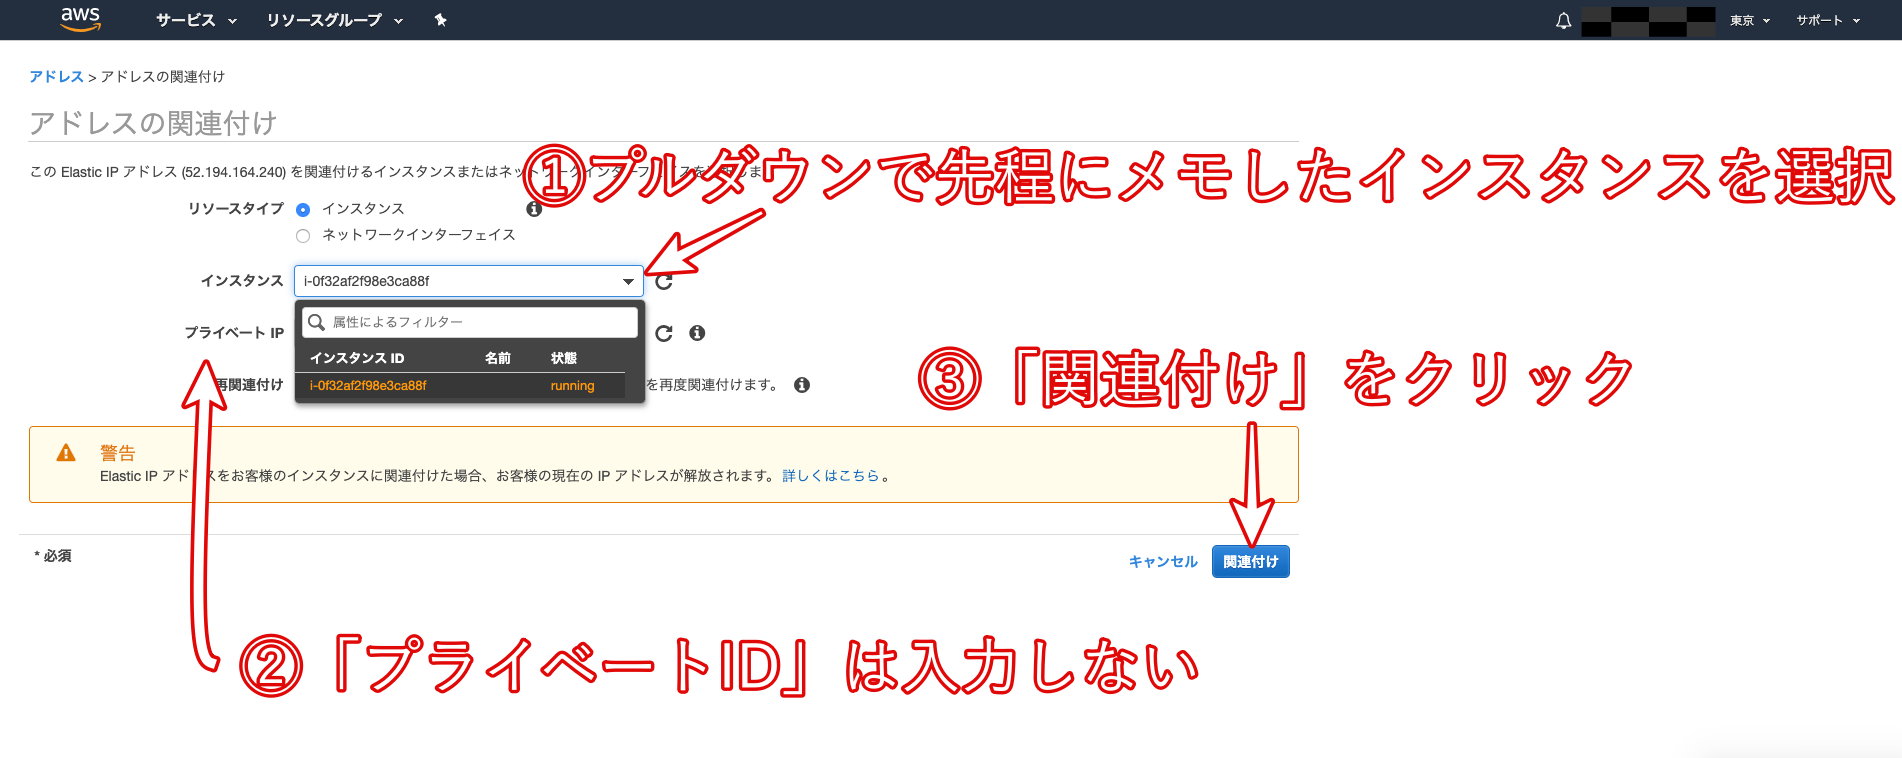Select the ネットワークインターフェイス radio option
This screenshot has width=1902, height=758.
coord(303,236)
